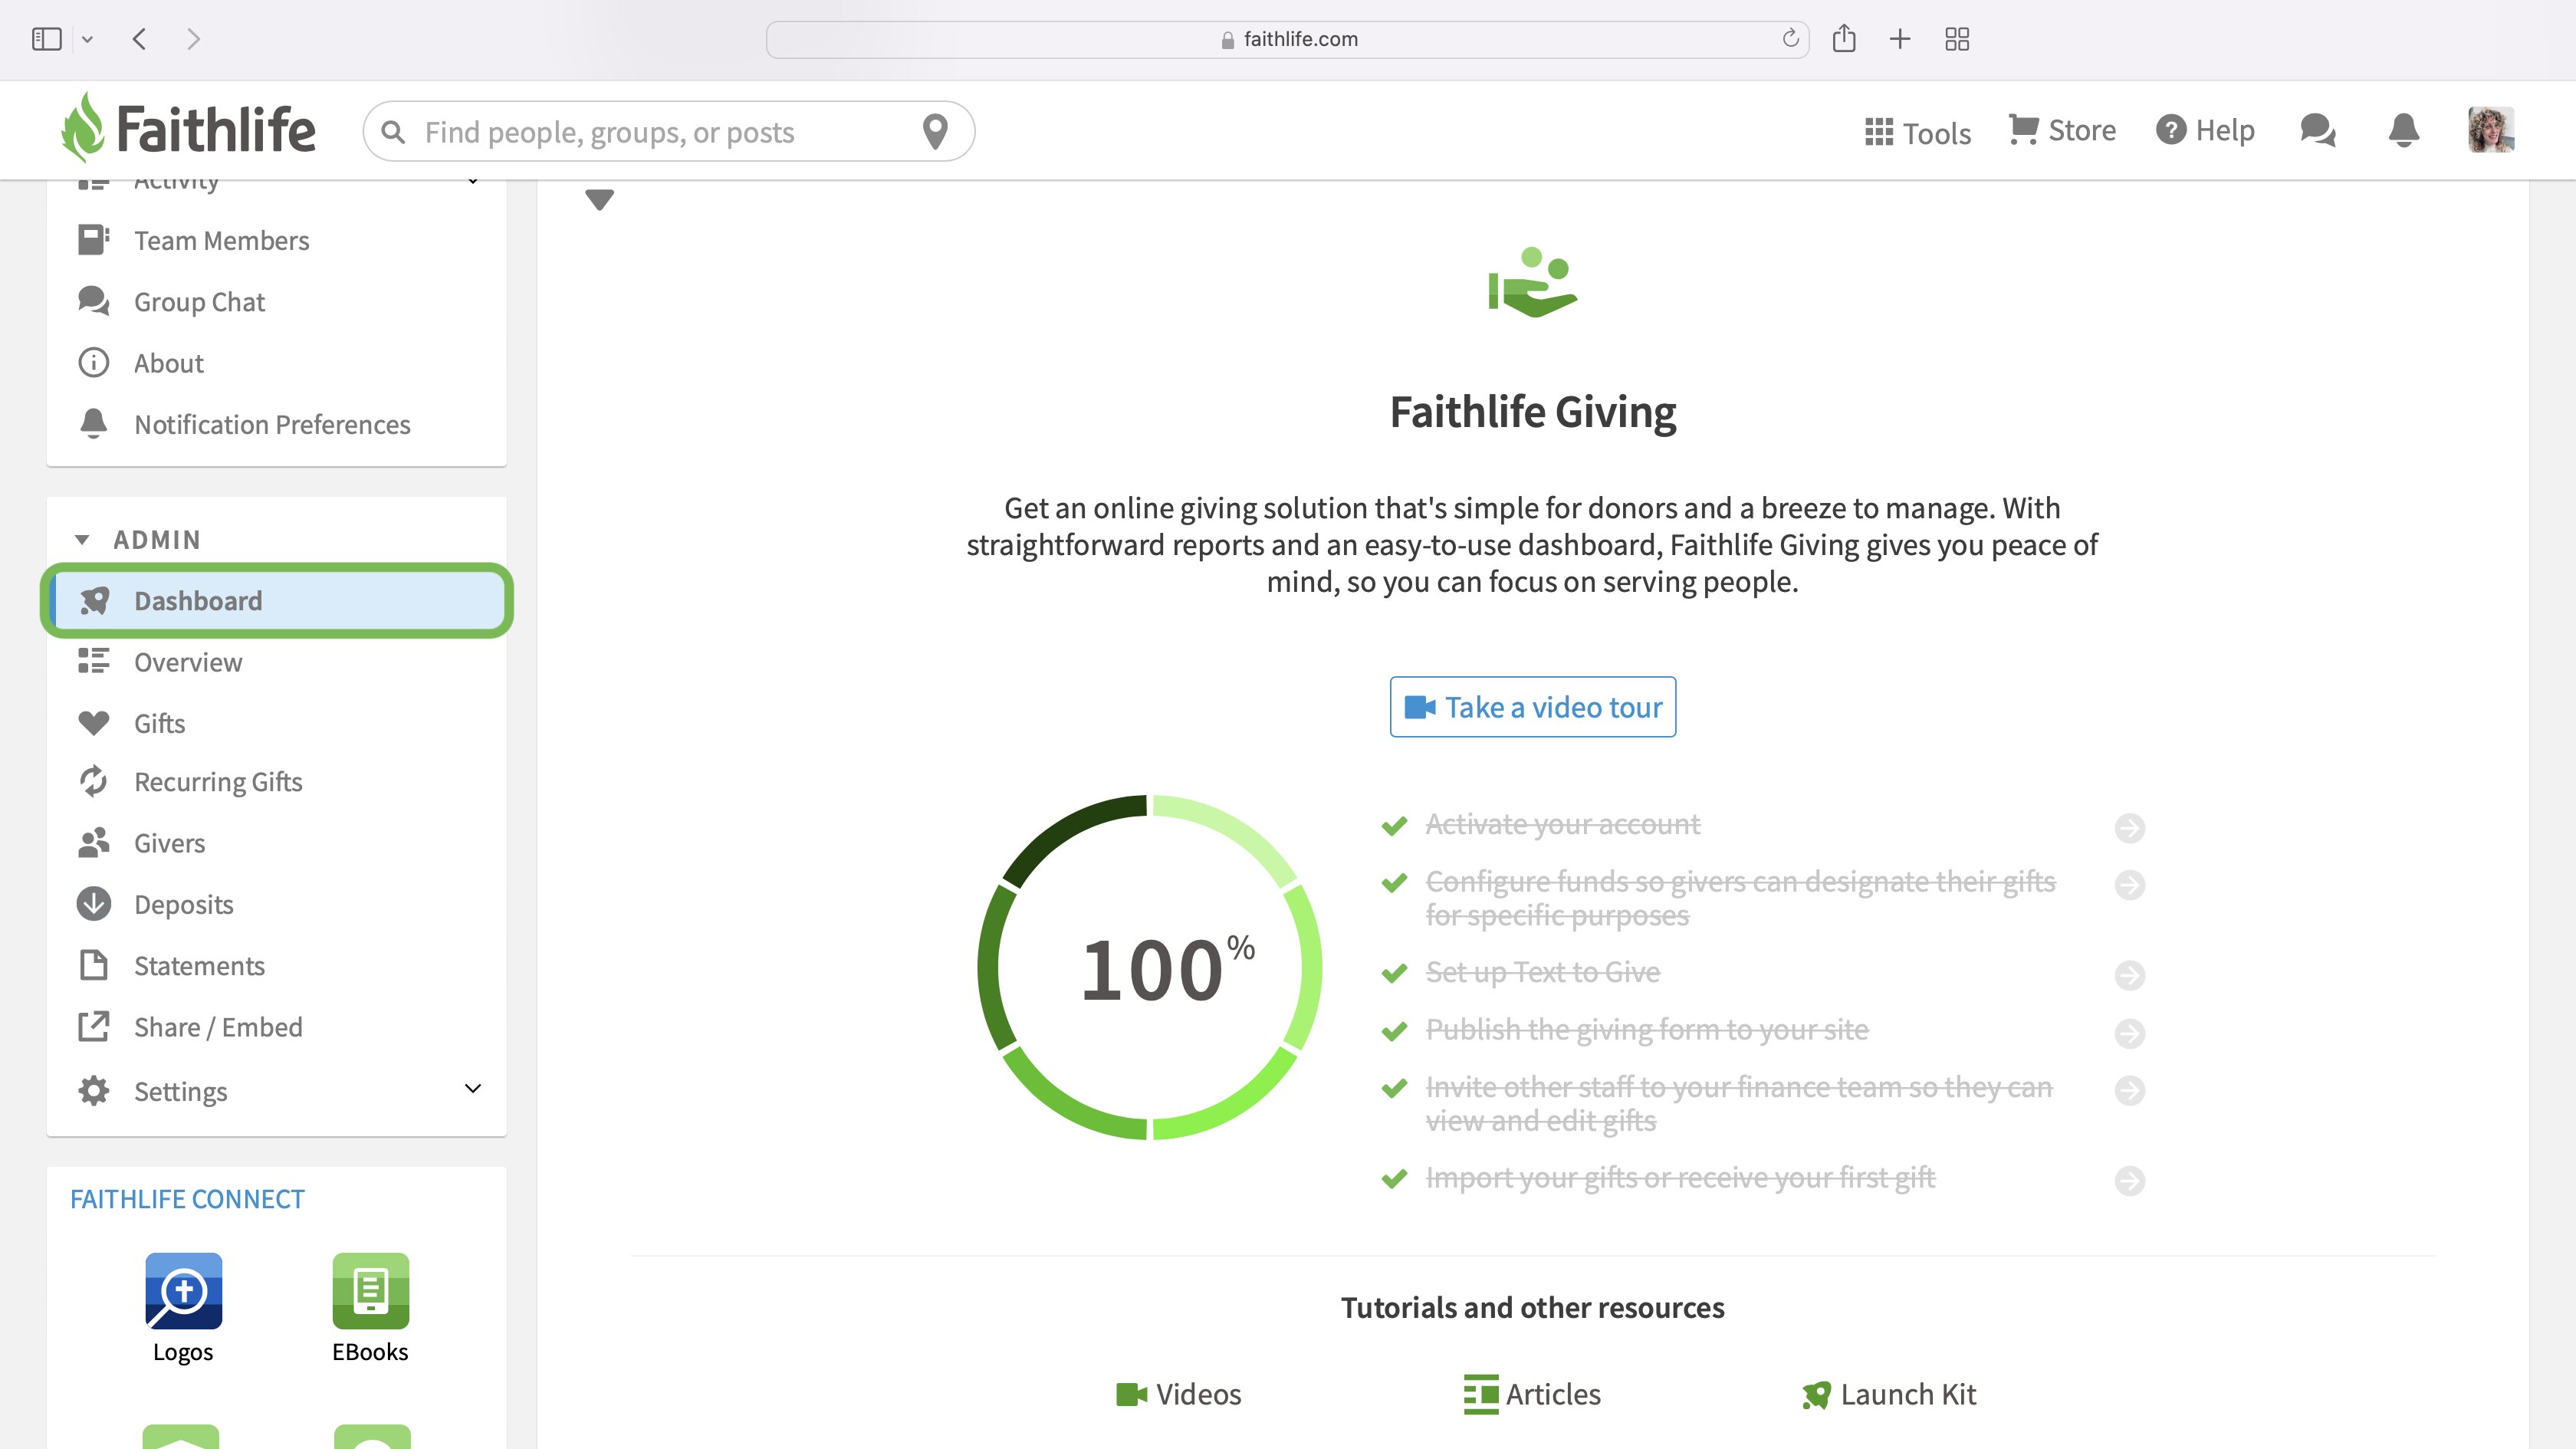Screen dimensions: 2576x1449
Task: Show Safari tab overview
Action: pyautogui.click(x=1957, y=39)
